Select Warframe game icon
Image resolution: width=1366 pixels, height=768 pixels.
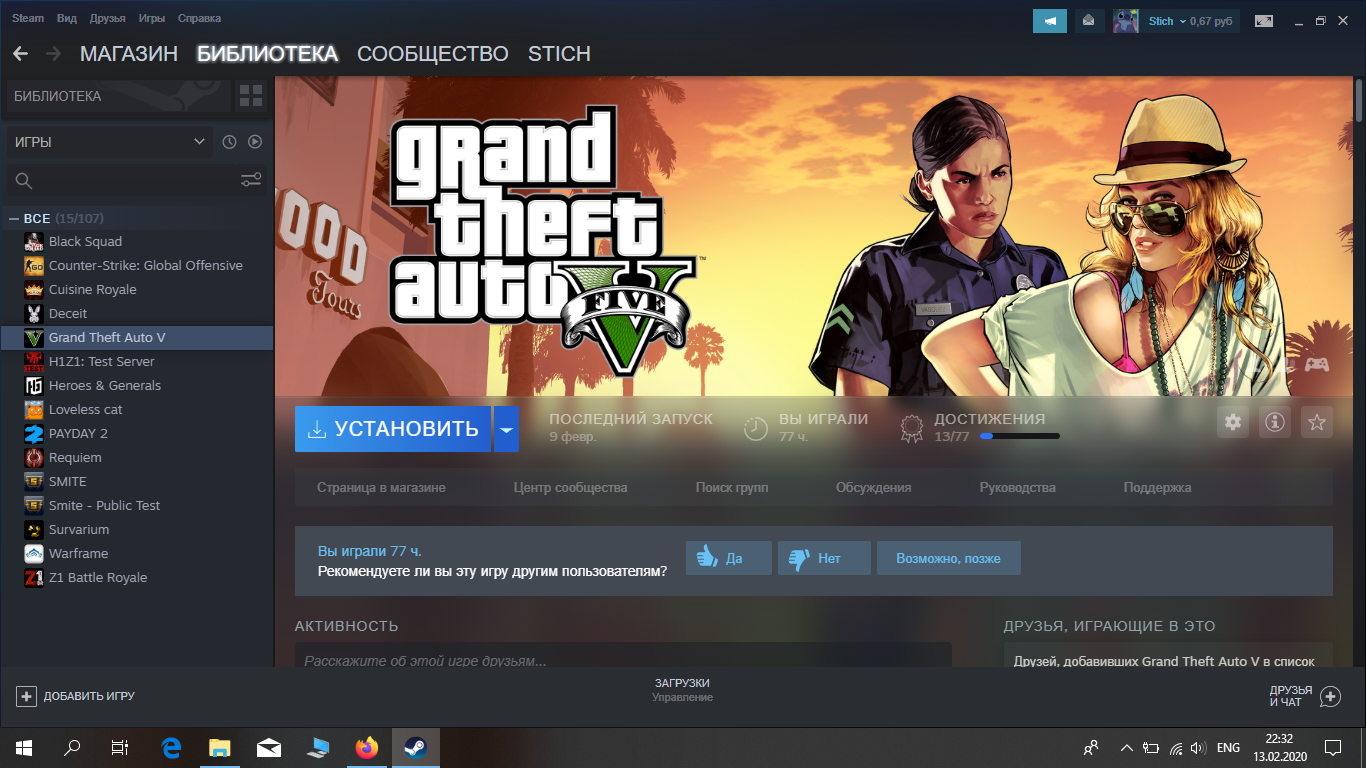point(34,554)
